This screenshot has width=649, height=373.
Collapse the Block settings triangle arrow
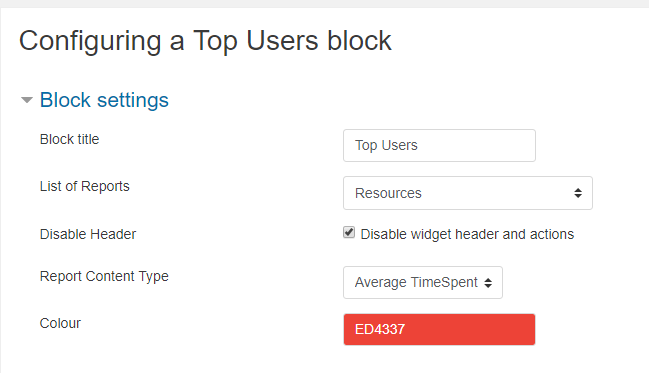pyautogui.click(x=27, y=100)
